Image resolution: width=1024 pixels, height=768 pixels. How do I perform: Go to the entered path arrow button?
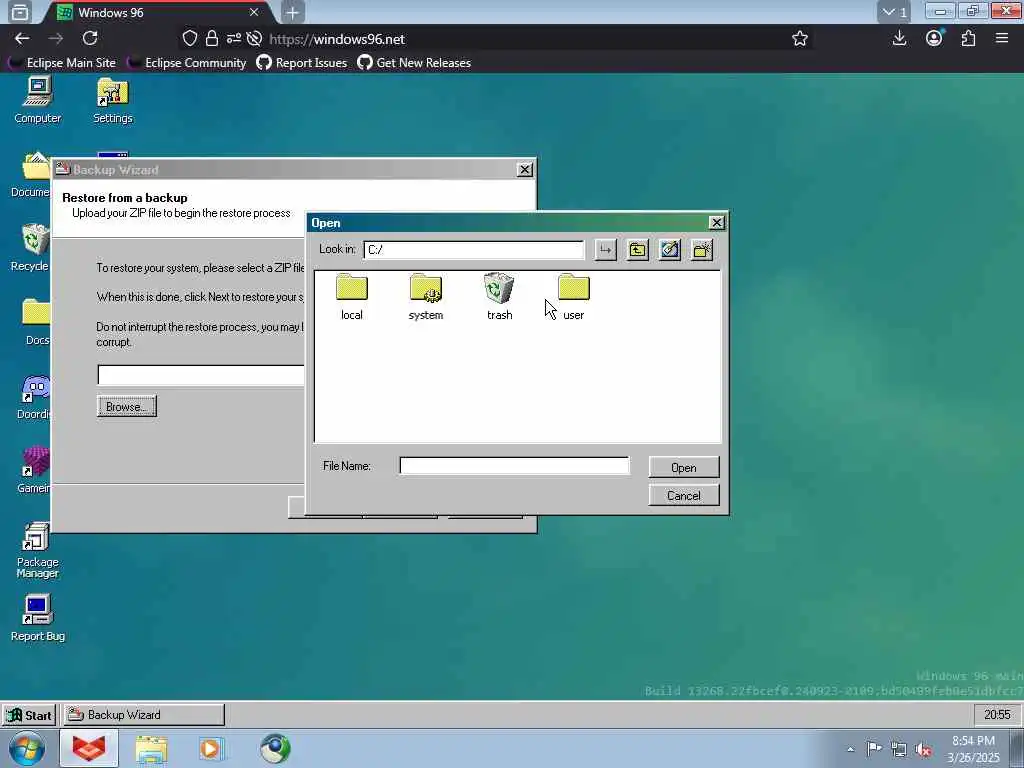605,249
